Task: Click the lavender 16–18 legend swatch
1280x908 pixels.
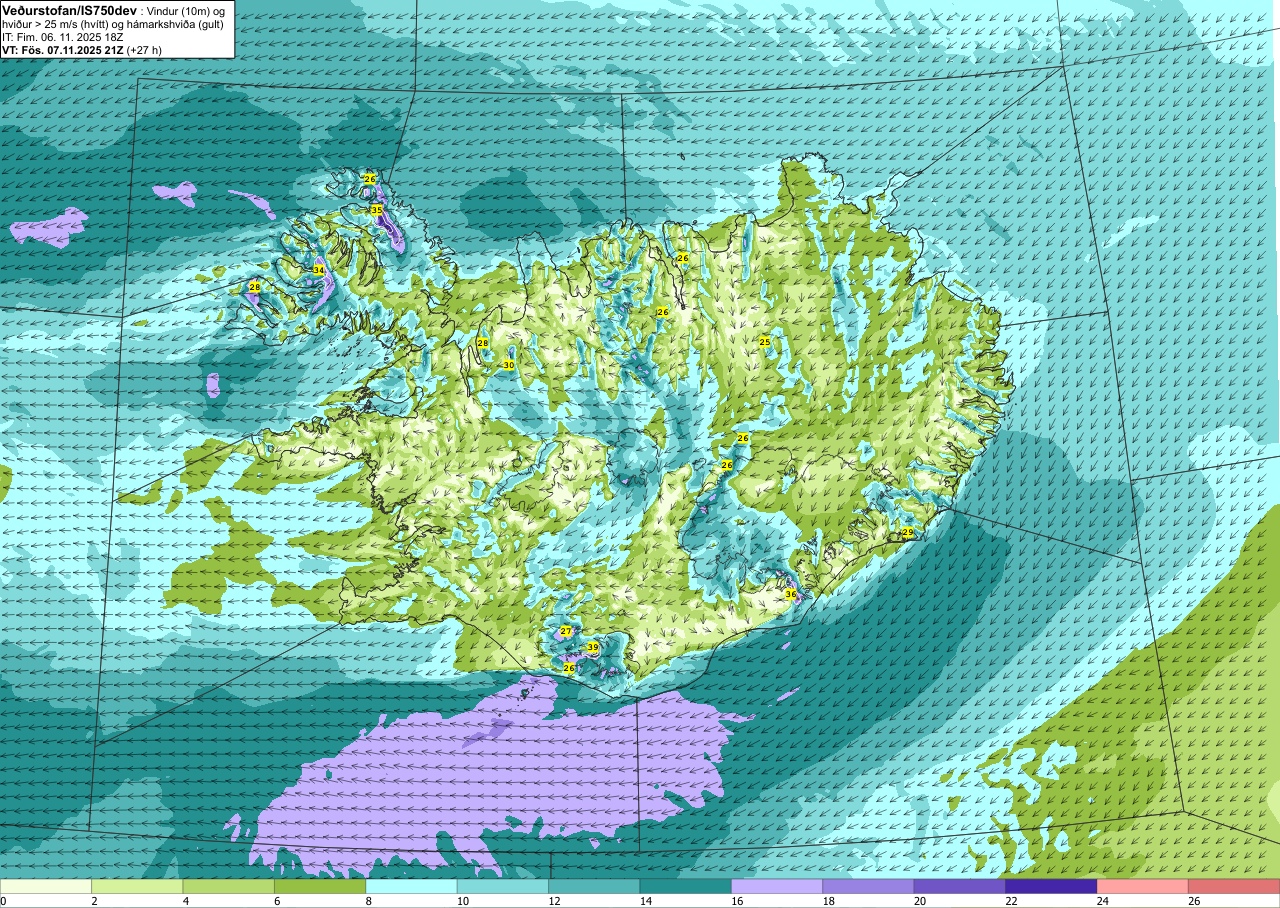Action: click(x=777, y=886)
